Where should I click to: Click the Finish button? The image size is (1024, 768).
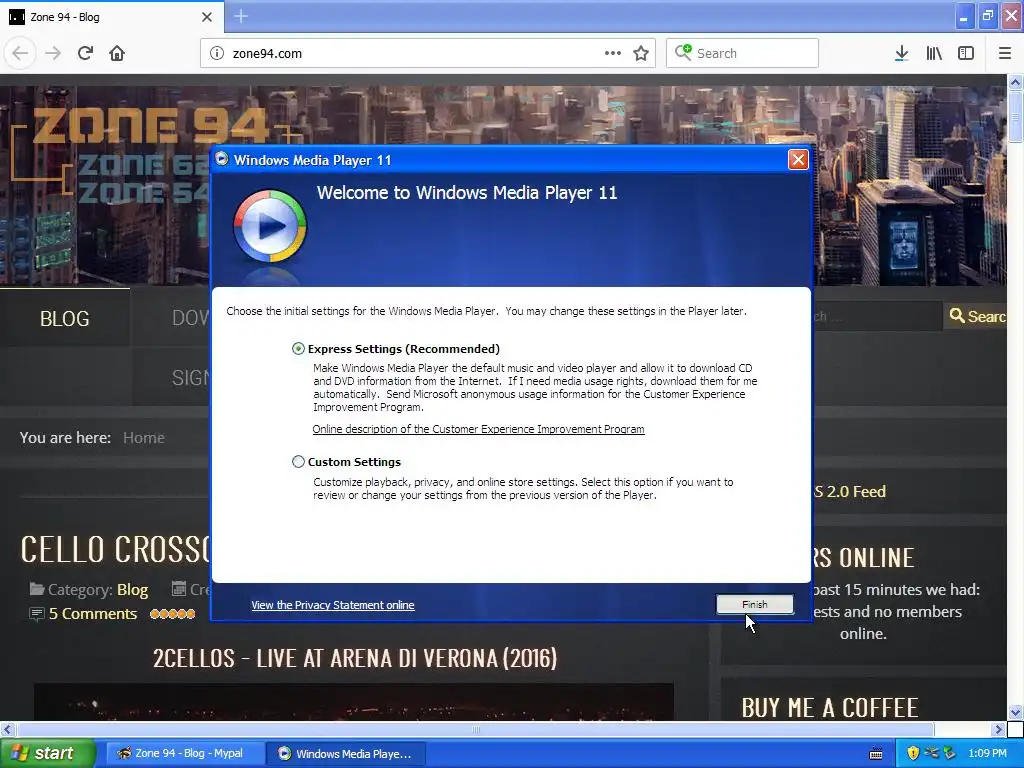[754, 604]
